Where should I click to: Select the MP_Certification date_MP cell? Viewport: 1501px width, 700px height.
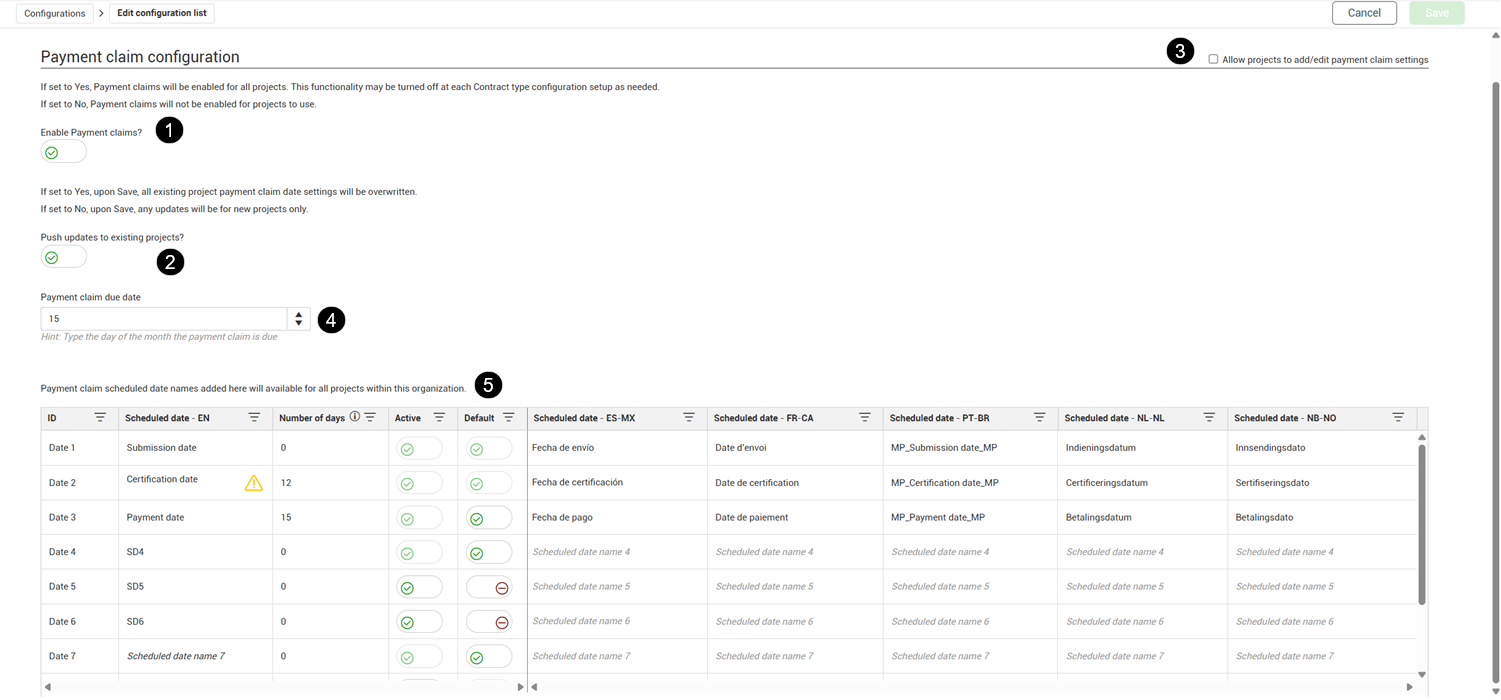click(970, 483)
